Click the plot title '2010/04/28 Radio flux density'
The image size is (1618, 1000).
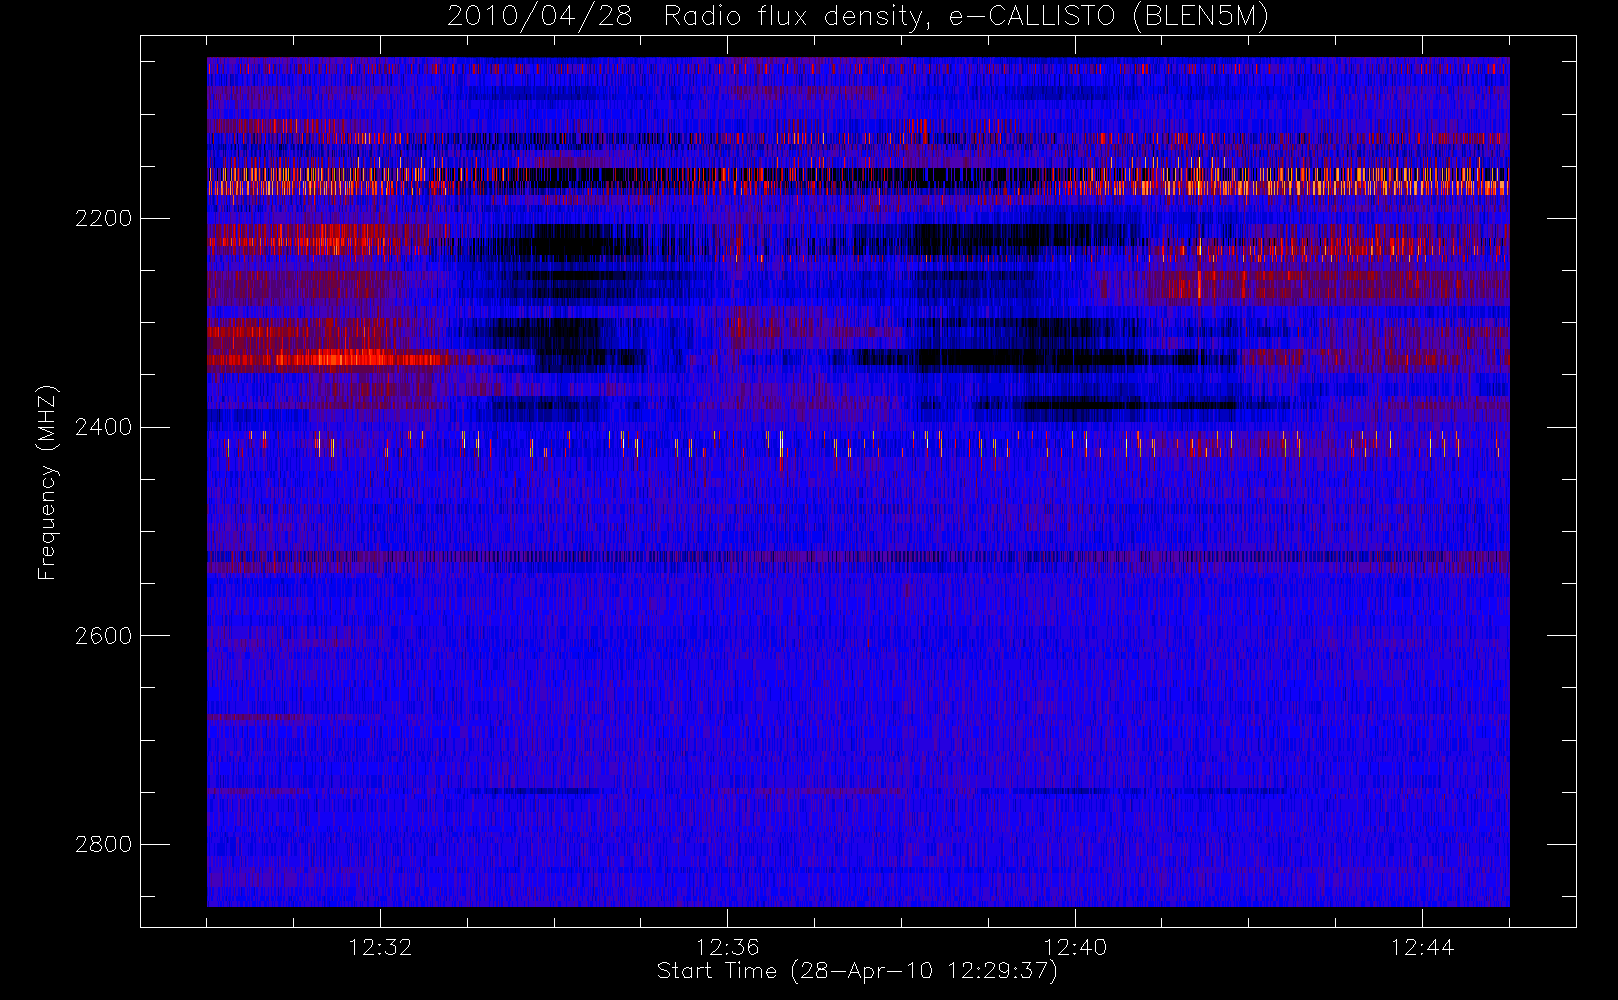tap(858, 16)
